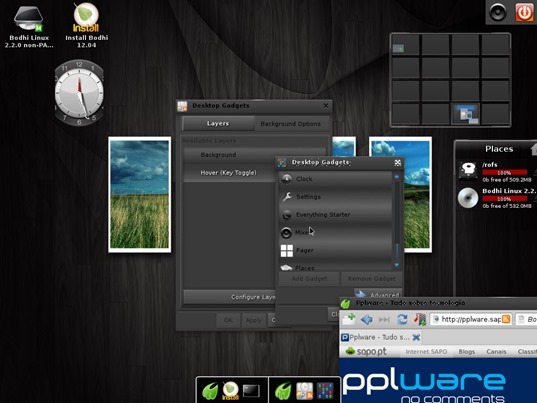Image resolution: width=537 pixels, height=403 pixels.
Task: Click the Apply button in Desktop Gadgets
Action: click(x=253, y=320)
